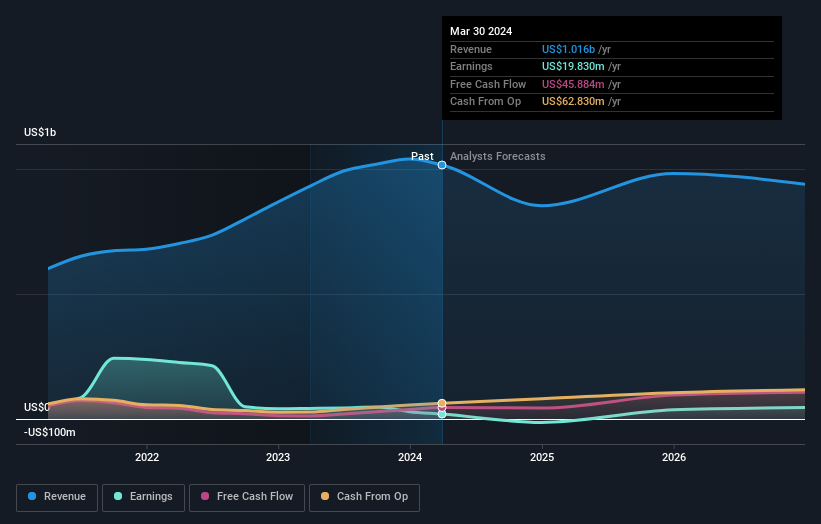Click the US$1b y-axis label
The image size is (821, 524).
pos(40,132)
